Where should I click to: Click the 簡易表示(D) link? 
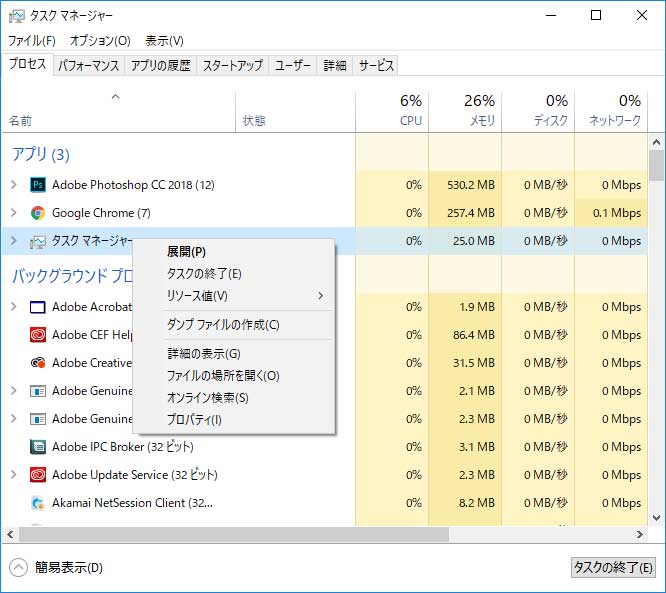pyautogui.click(x=69, y=568)
